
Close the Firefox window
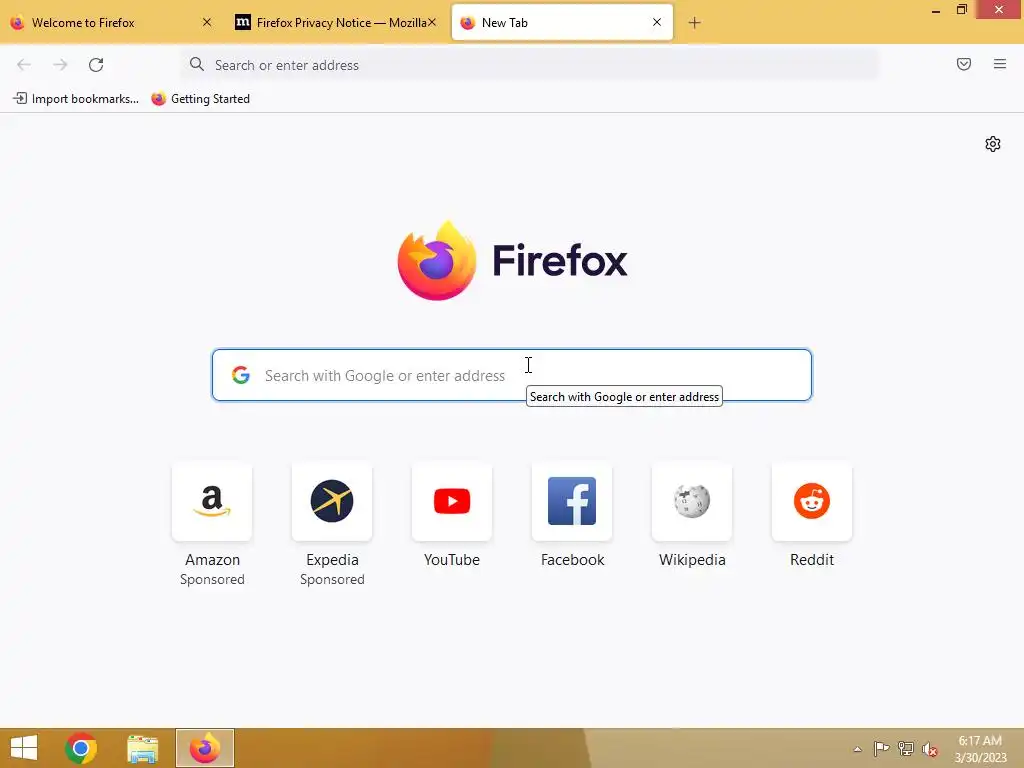click(x=999, y=9)
